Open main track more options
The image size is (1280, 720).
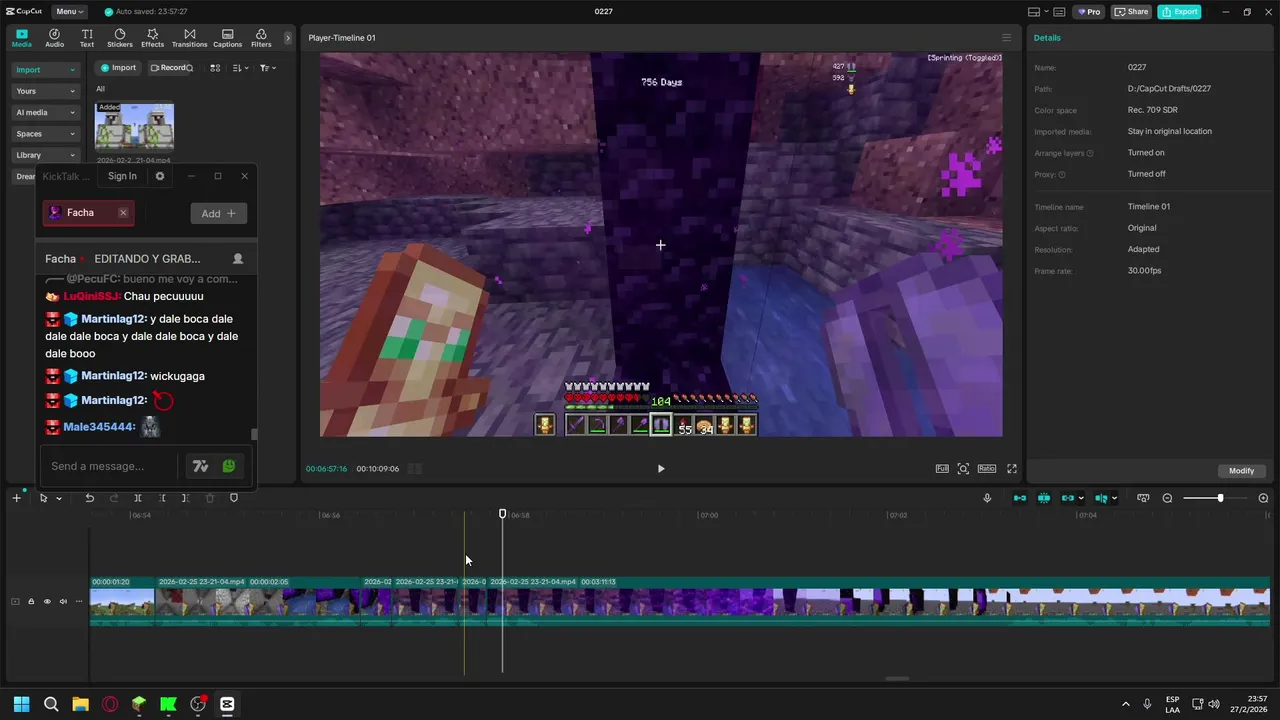click(x=79, y=602)
